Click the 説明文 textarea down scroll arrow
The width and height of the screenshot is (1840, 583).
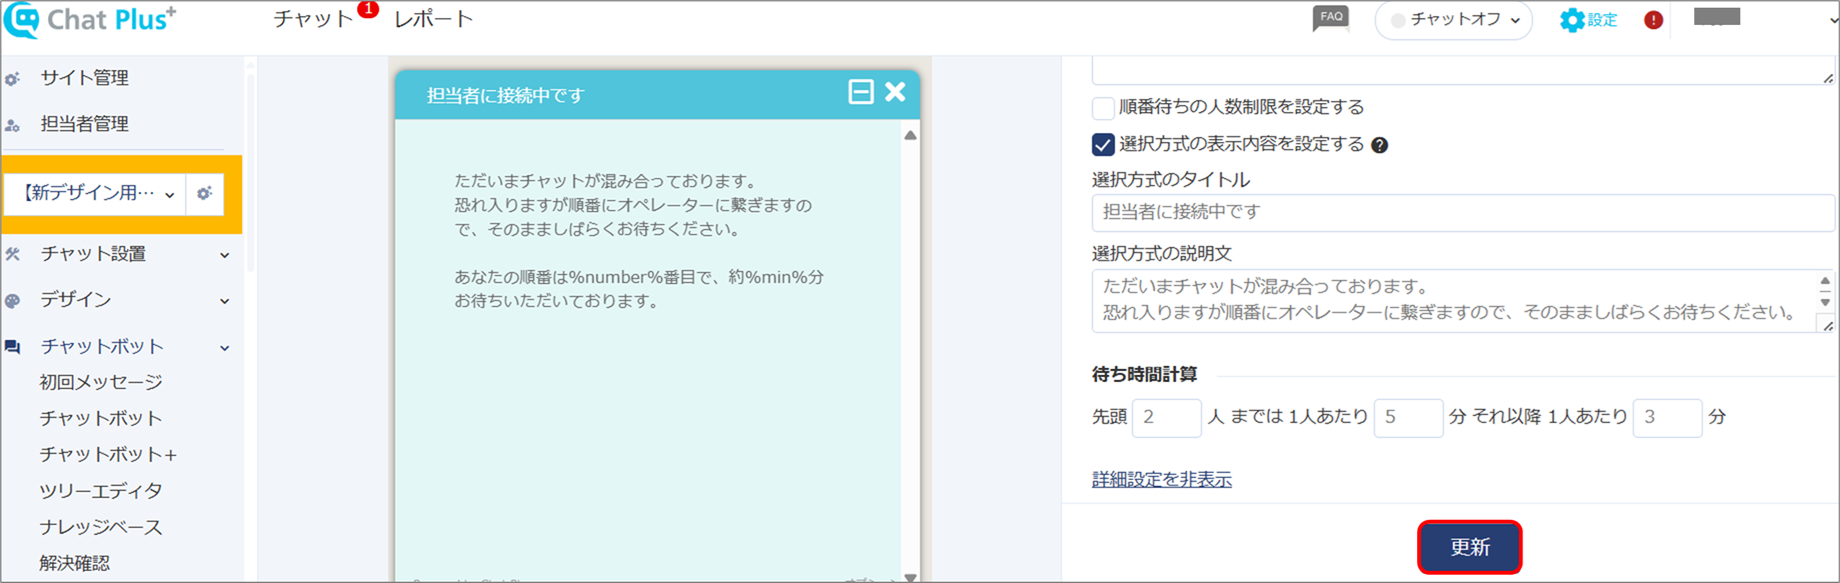tap(1825, 302)
